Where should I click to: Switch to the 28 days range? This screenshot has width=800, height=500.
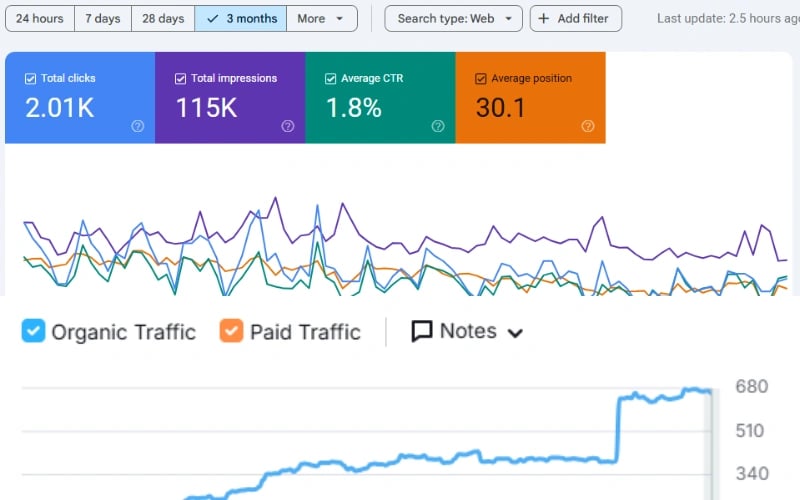click(163, 18)
